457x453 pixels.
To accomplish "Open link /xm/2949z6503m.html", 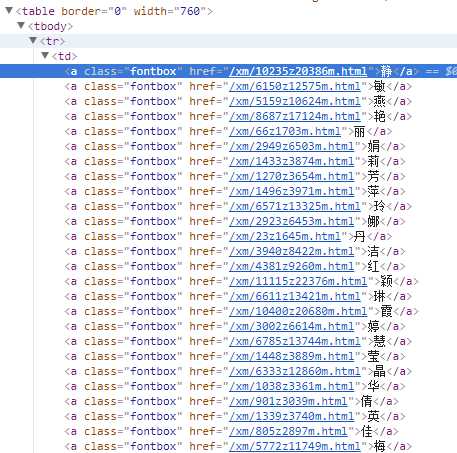I will pyautogui.click(x=291, y=146).
